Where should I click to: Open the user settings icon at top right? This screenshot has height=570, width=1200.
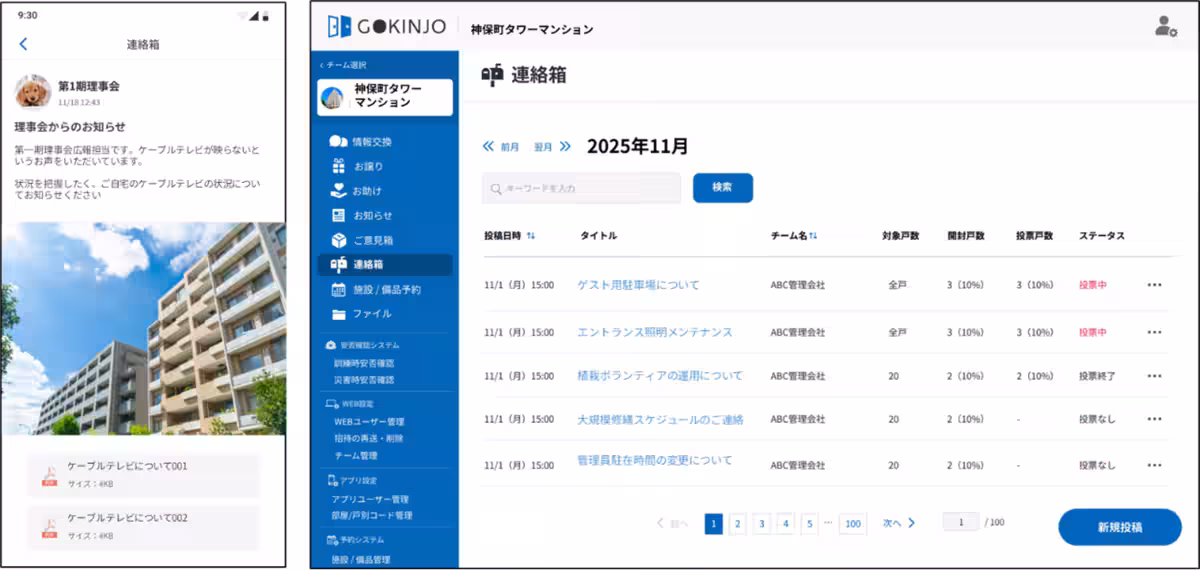[1165, 27]
